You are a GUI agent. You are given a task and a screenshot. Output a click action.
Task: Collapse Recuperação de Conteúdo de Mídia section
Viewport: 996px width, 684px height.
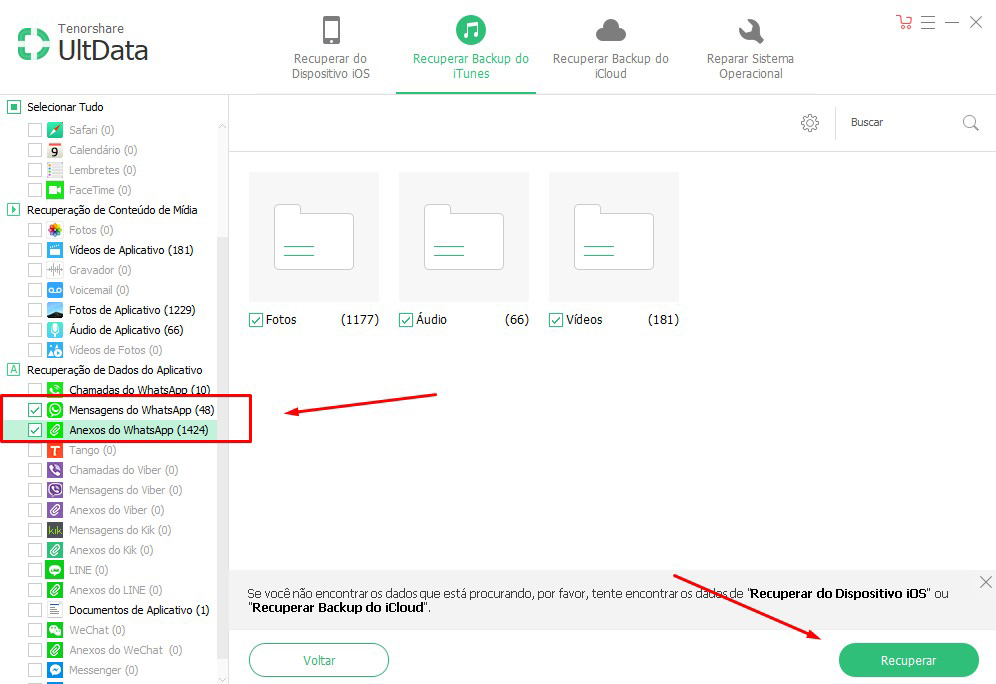point(13,210)
